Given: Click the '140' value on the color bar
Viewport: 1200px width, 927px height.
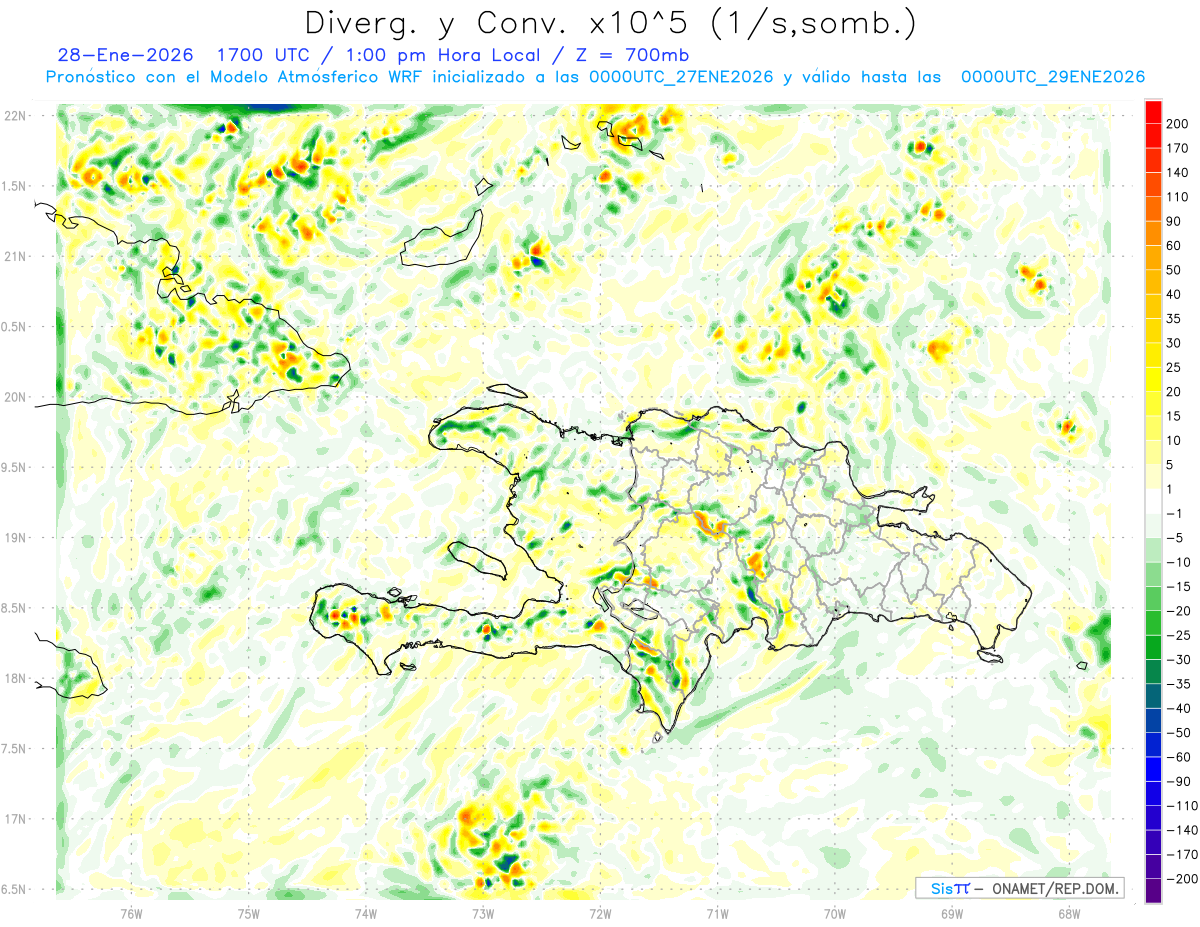Looking at the screenshot, I should [1177, 173].
